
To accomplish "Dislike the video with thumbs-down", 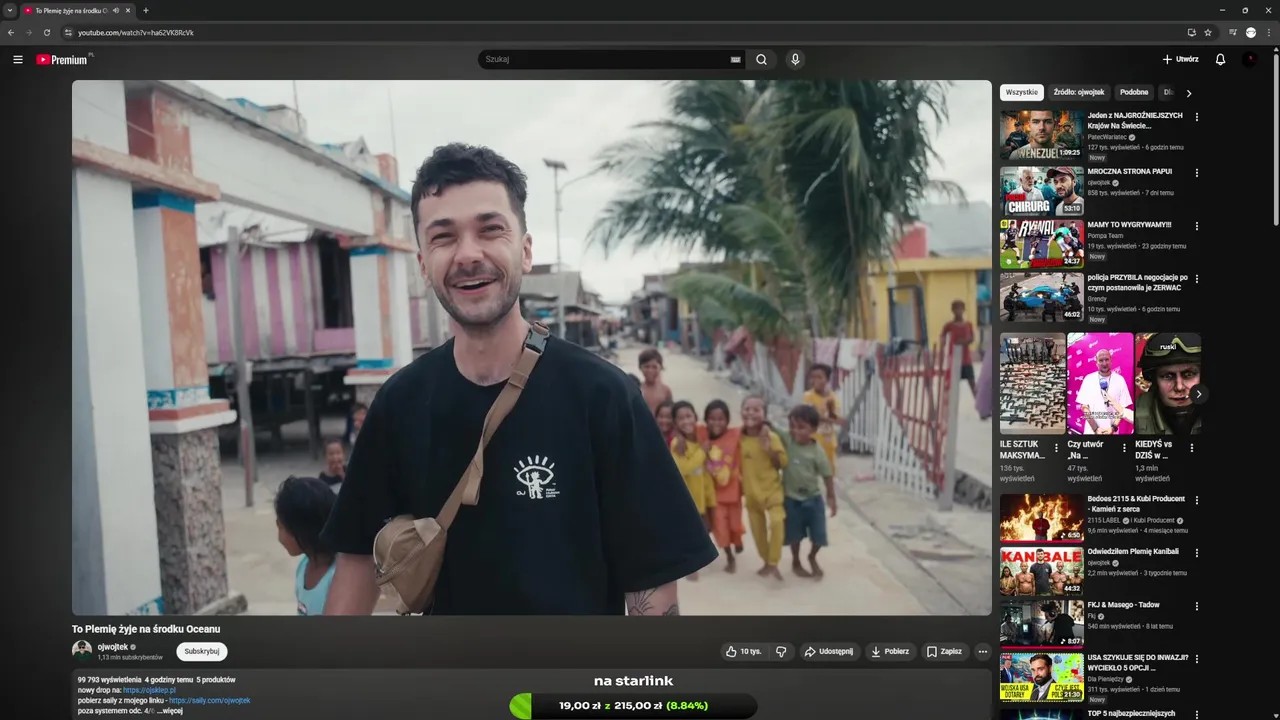I will [x=781, y=651].
